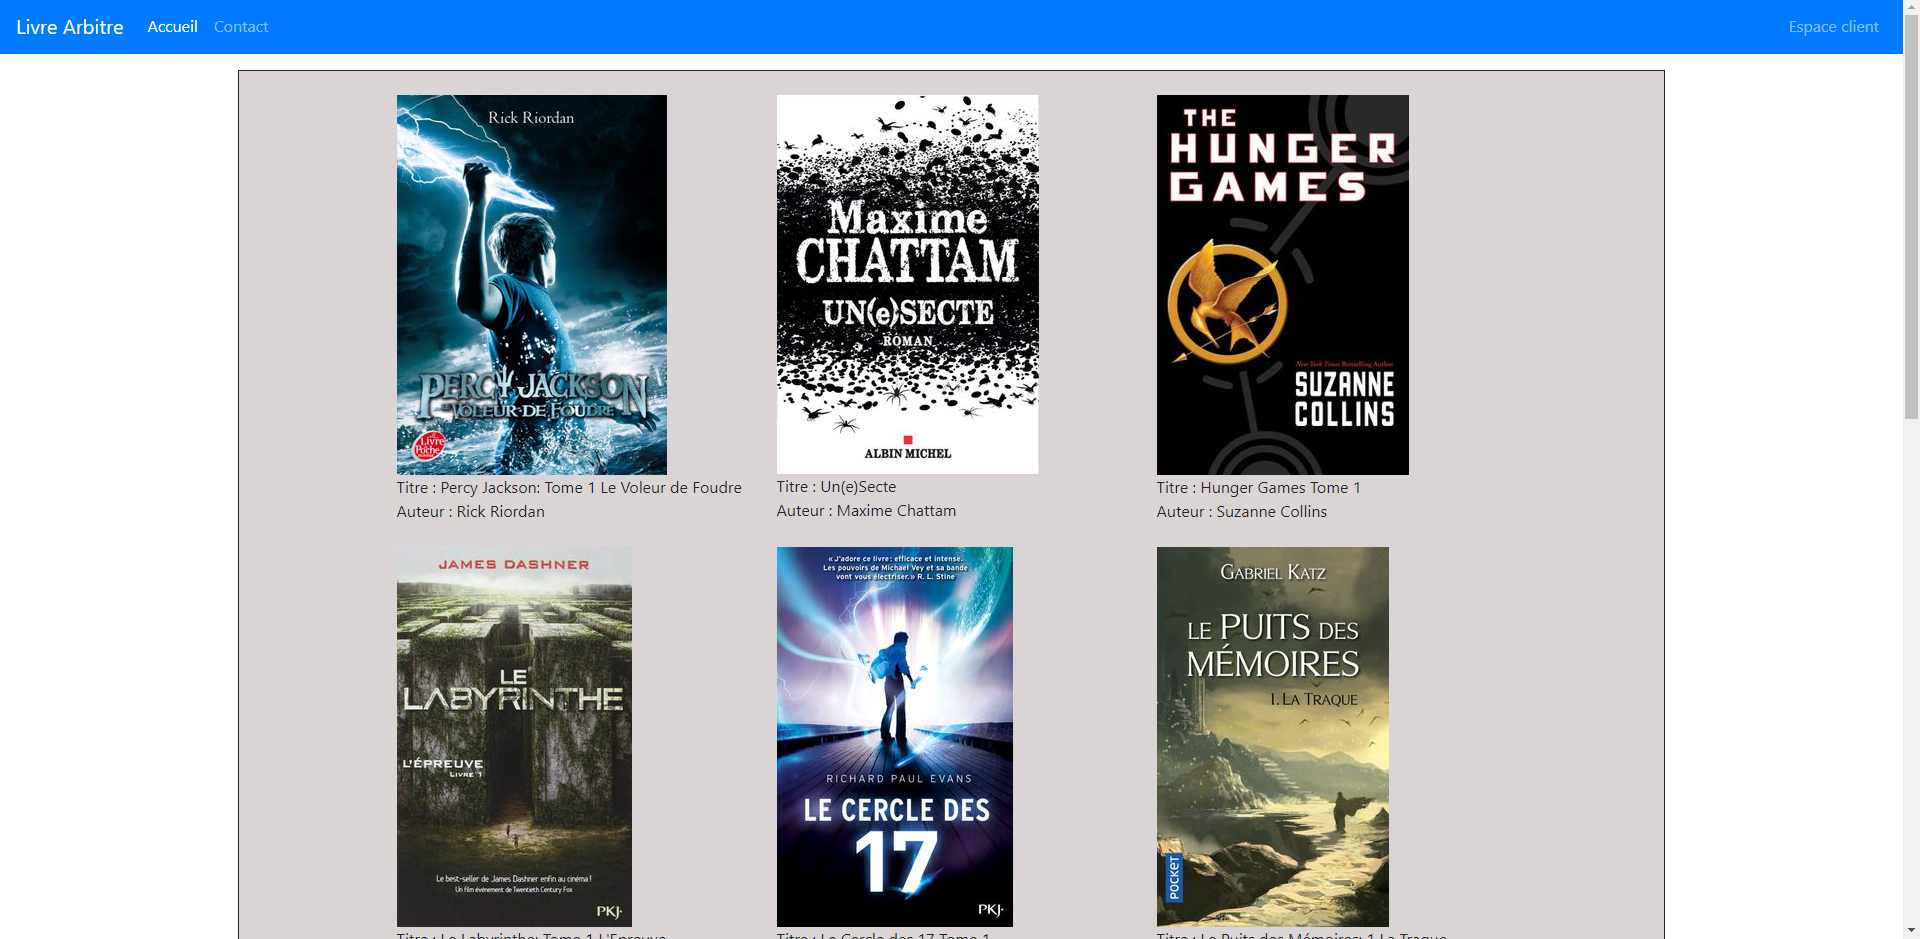The image size is (1920, 939).
Task: Click the Livre Arbitre brand logo
Action: pyautogui.click(x=70, y=27)
